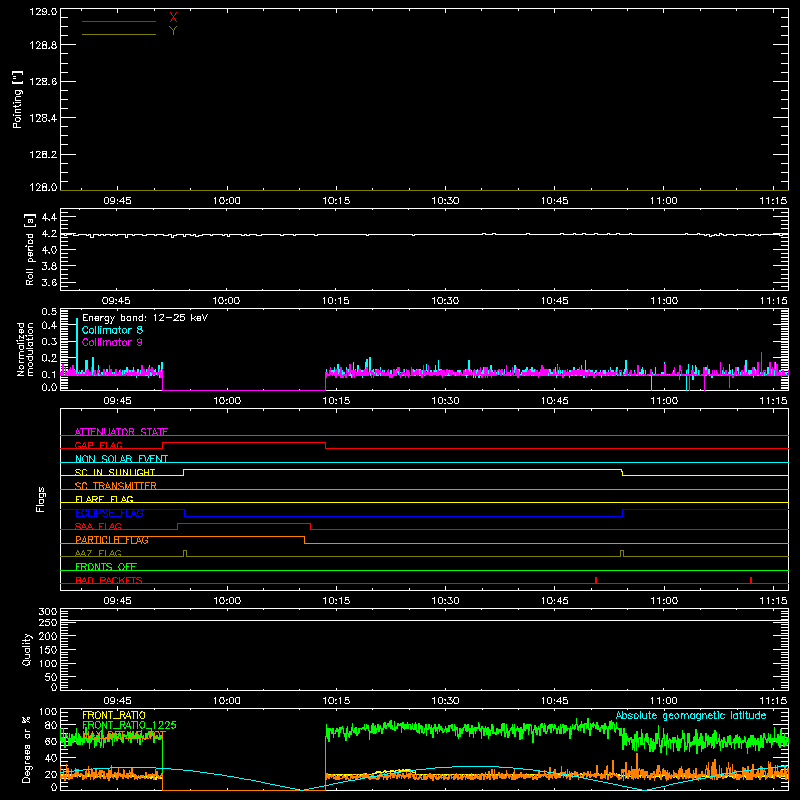800x800 pixels.
Task: Select the olive Y legend line sample
Action: (119, 34)
